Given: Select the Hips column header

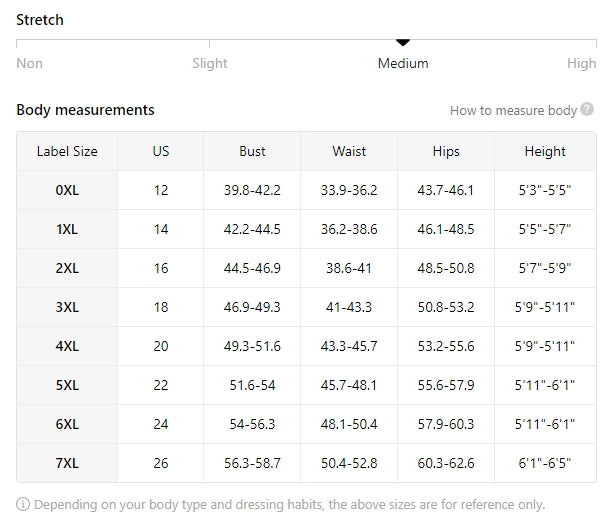Looking at the screenshot, I should (x=446, y=152).
